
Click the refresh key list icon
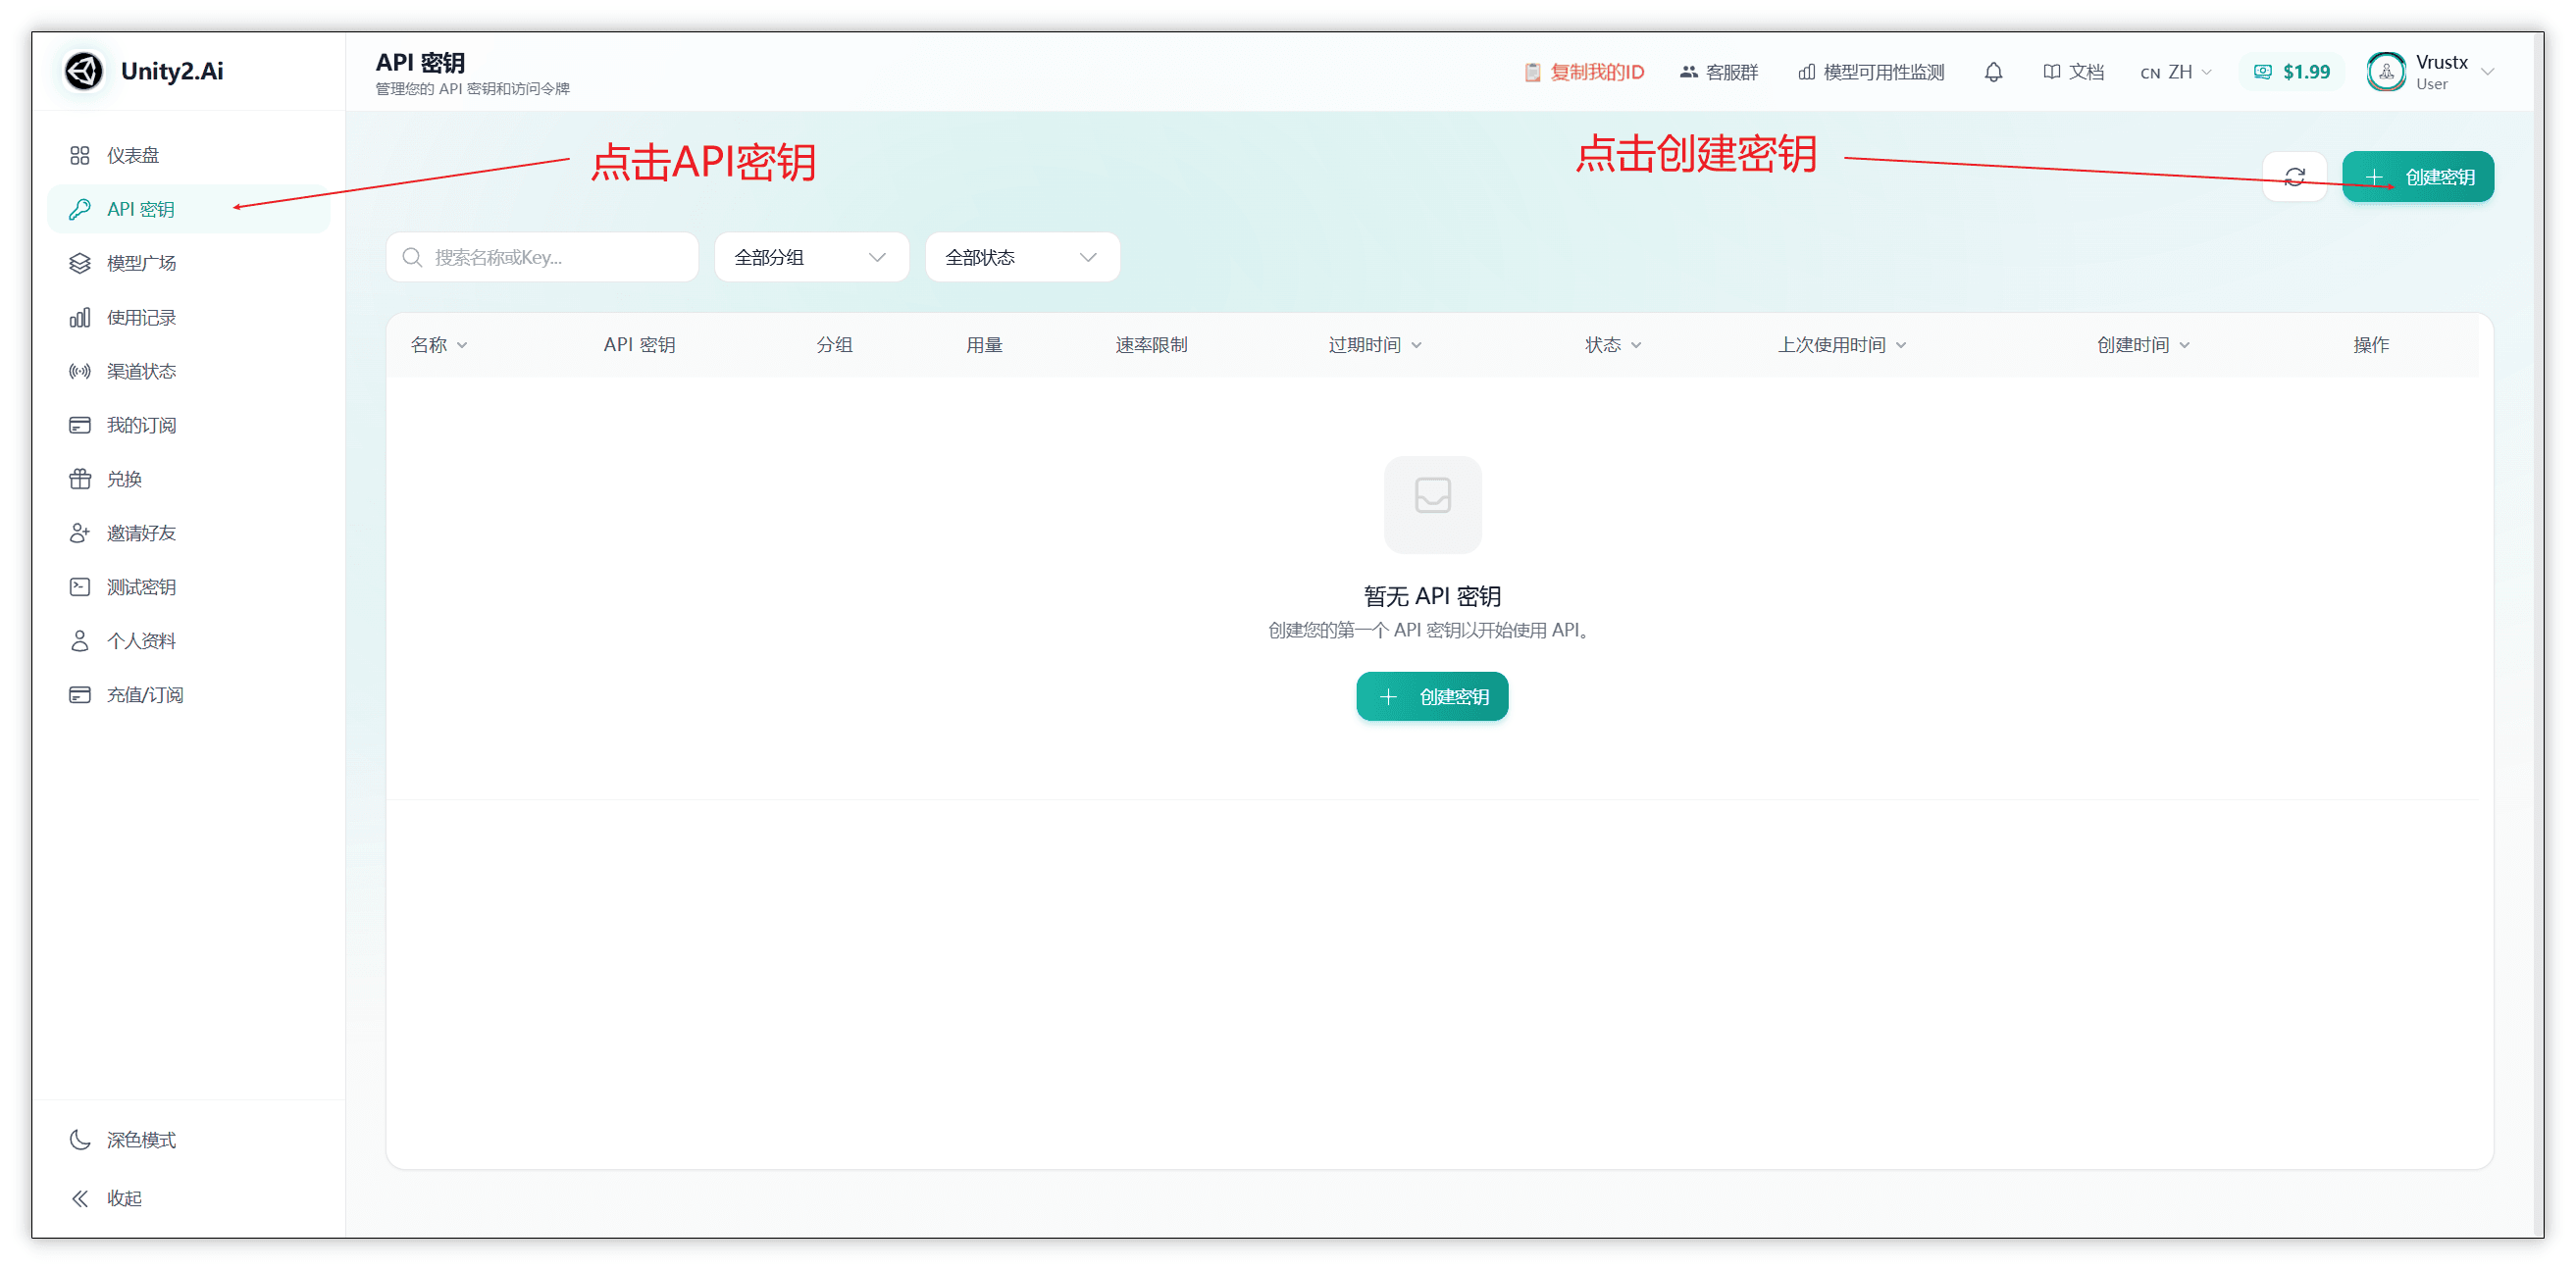tap(2294, 177)
